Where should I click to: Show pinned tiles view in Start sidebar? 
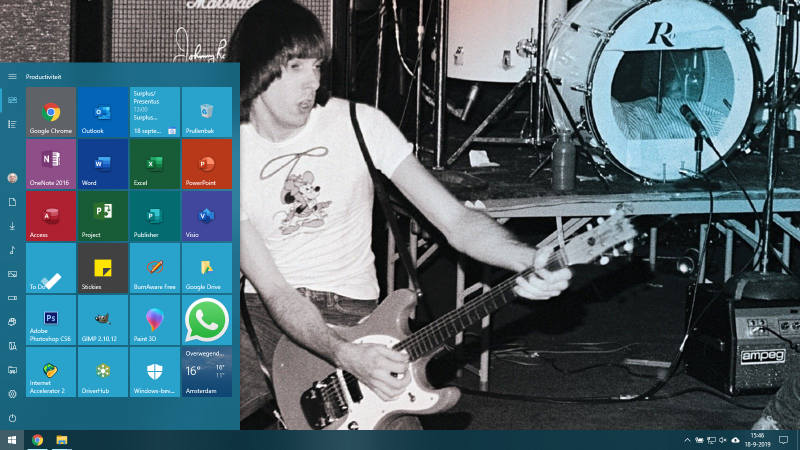(12, 100)
